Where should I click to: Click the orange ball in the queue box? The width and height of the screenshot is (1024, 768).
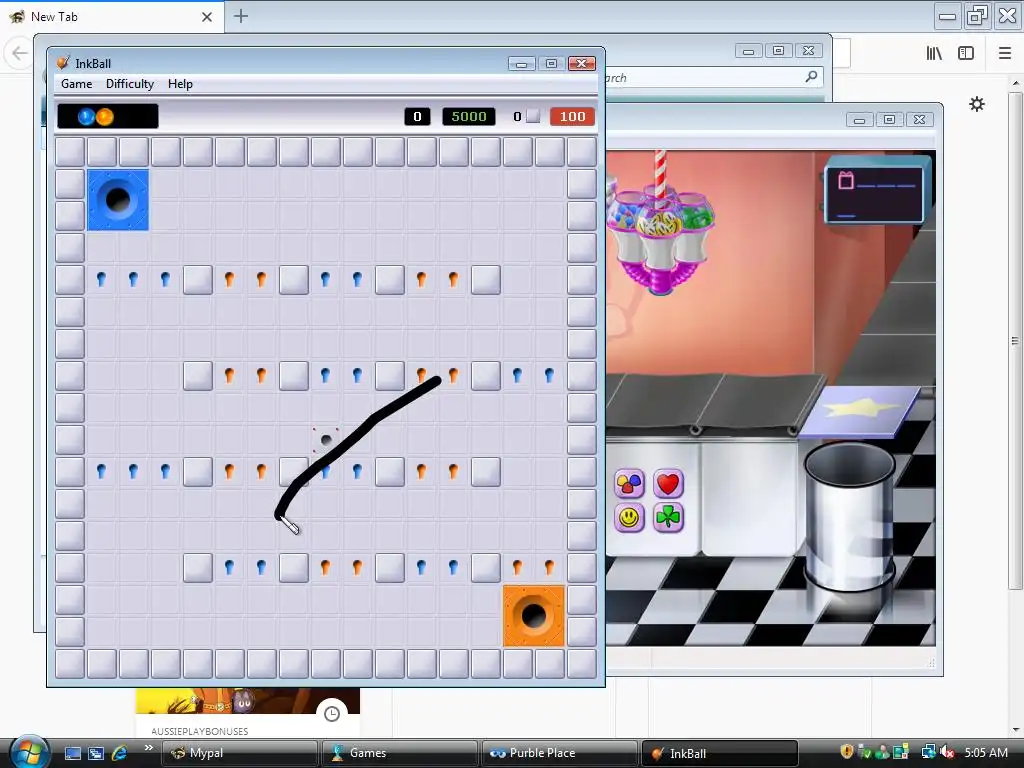coord(104,117)
